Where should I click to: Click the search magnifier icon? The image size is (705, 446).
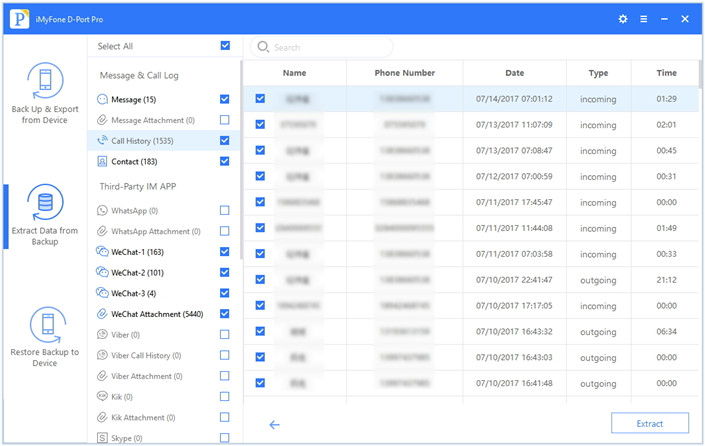(263, 47)
